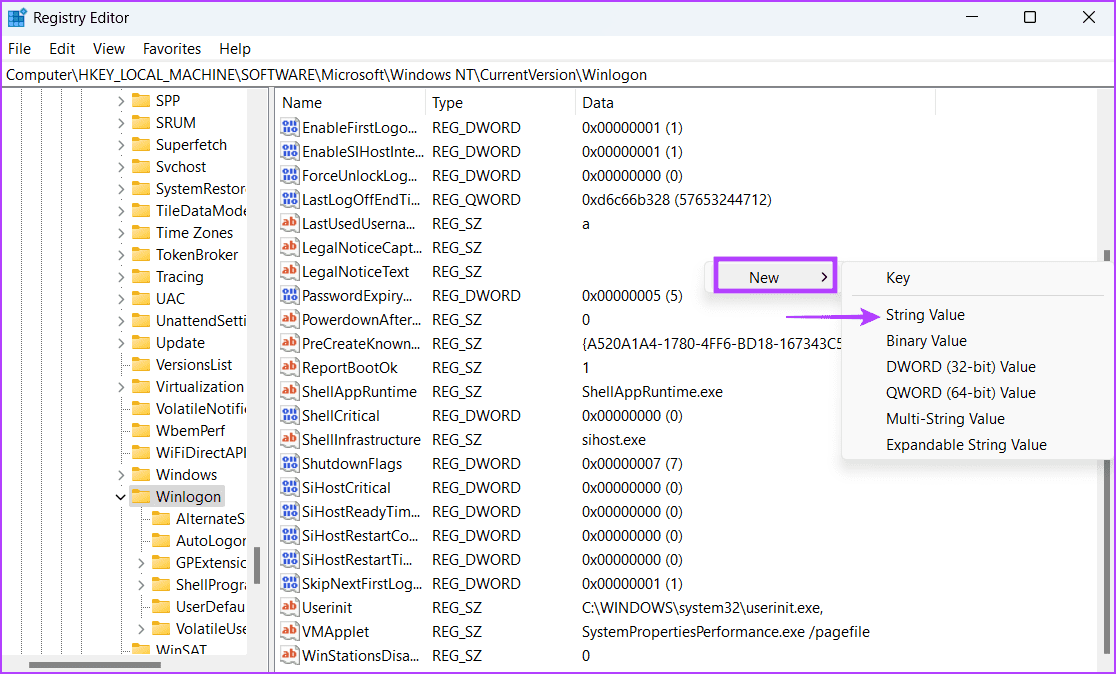Click the ab icon beside VMApplet

(x=289, y=631)
